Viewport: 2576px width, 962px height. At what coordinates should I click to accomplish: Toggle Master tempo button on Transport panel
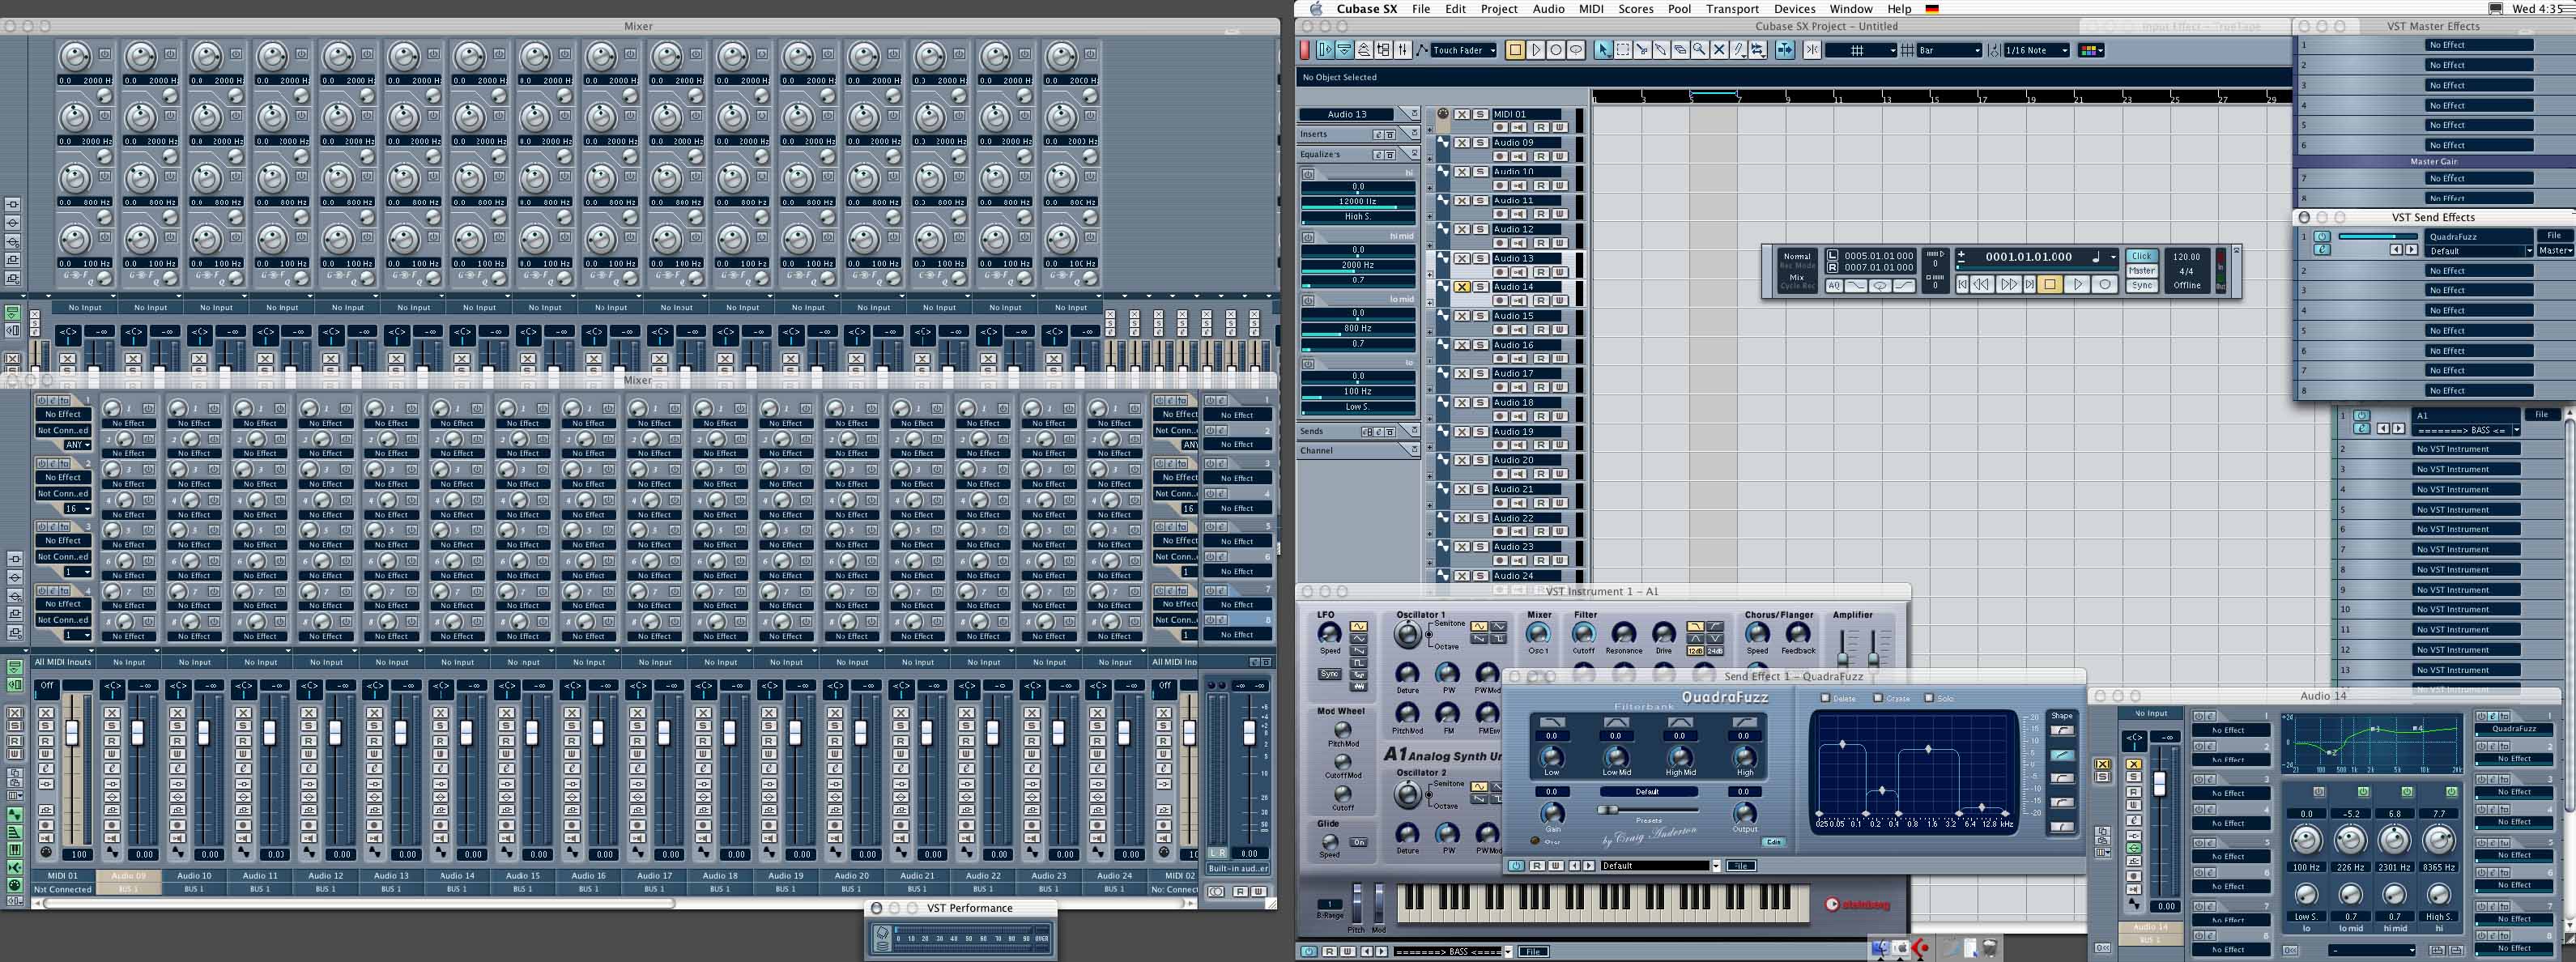click(x=2142, y=271)
